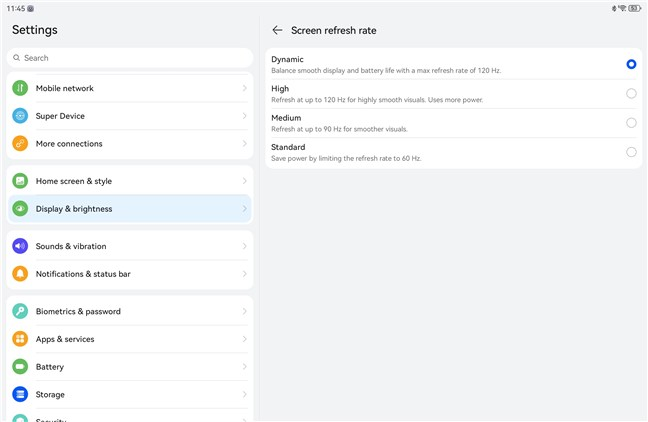This screenshot has height=422, width=648.
Task: Expand Battery settings via its chevron
Action: 245,367
